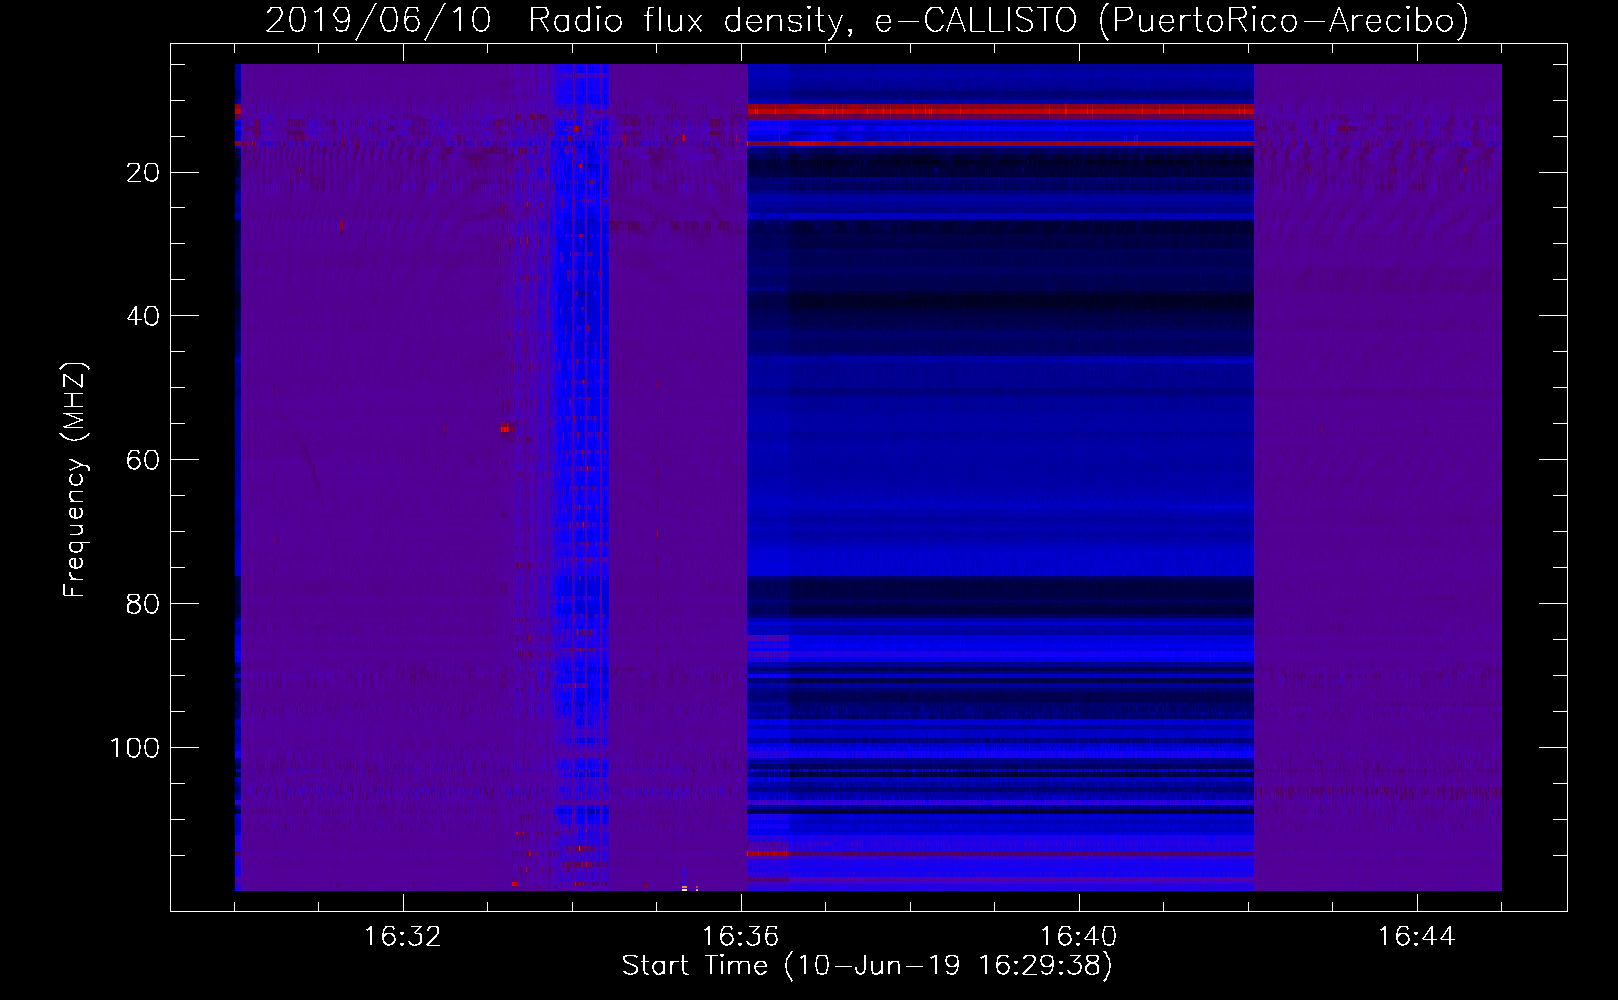This screenshot has height=1000, width=1618.
Task: Click the 40 frequency tick label
Action: coord(143,316)
